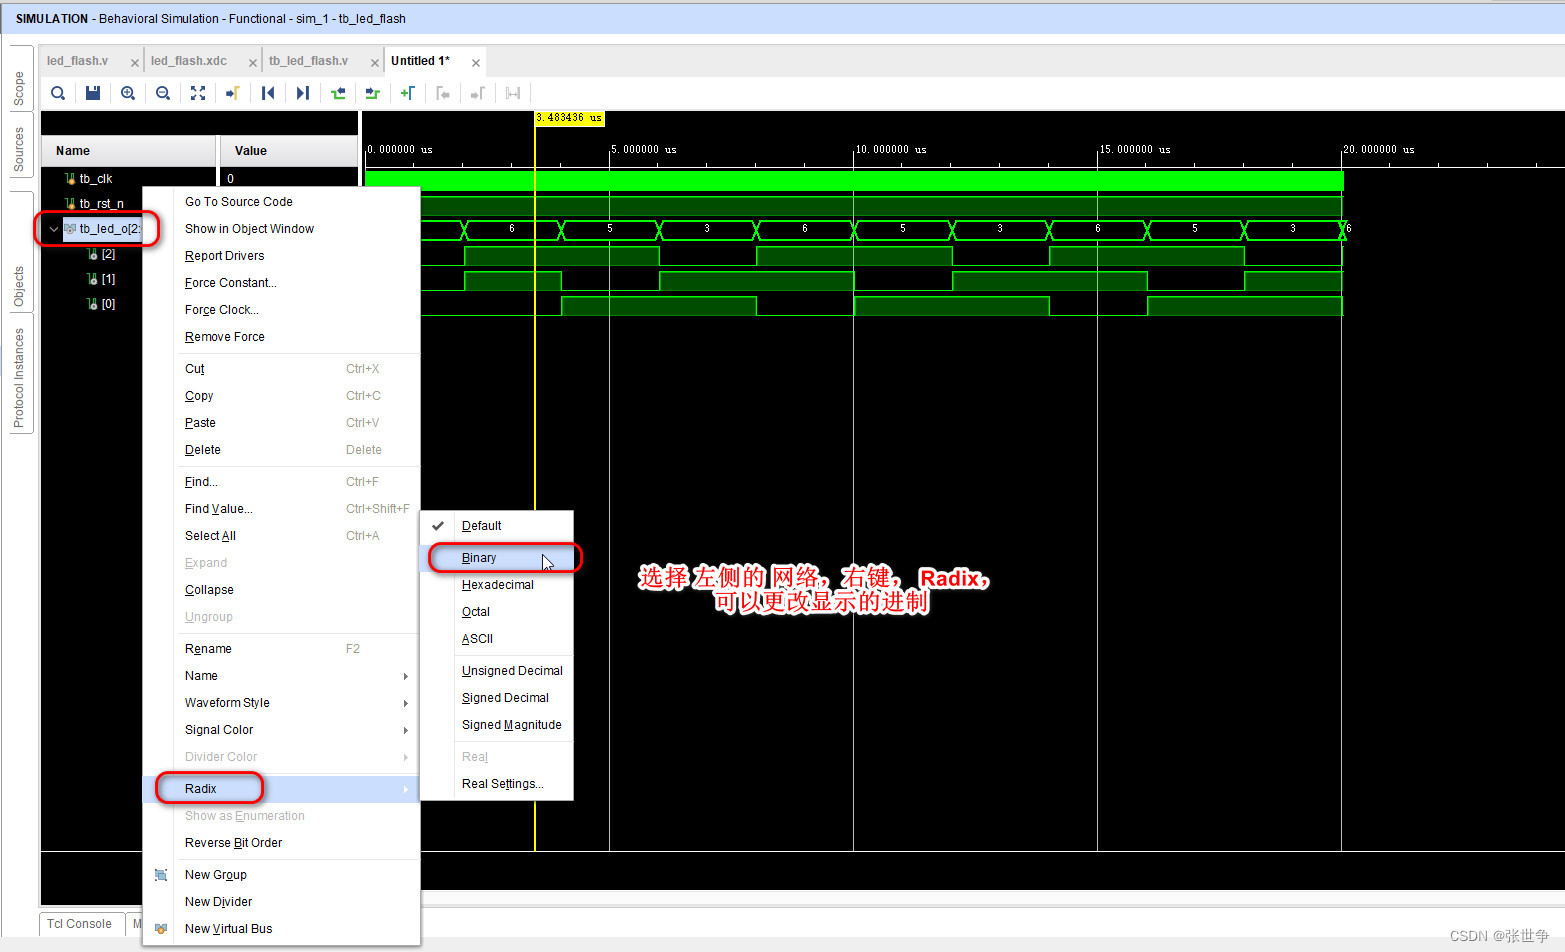This screenshot has width=1565, height=952.
Task: Click Go To Source Code
Action: (x=238, y=201)
